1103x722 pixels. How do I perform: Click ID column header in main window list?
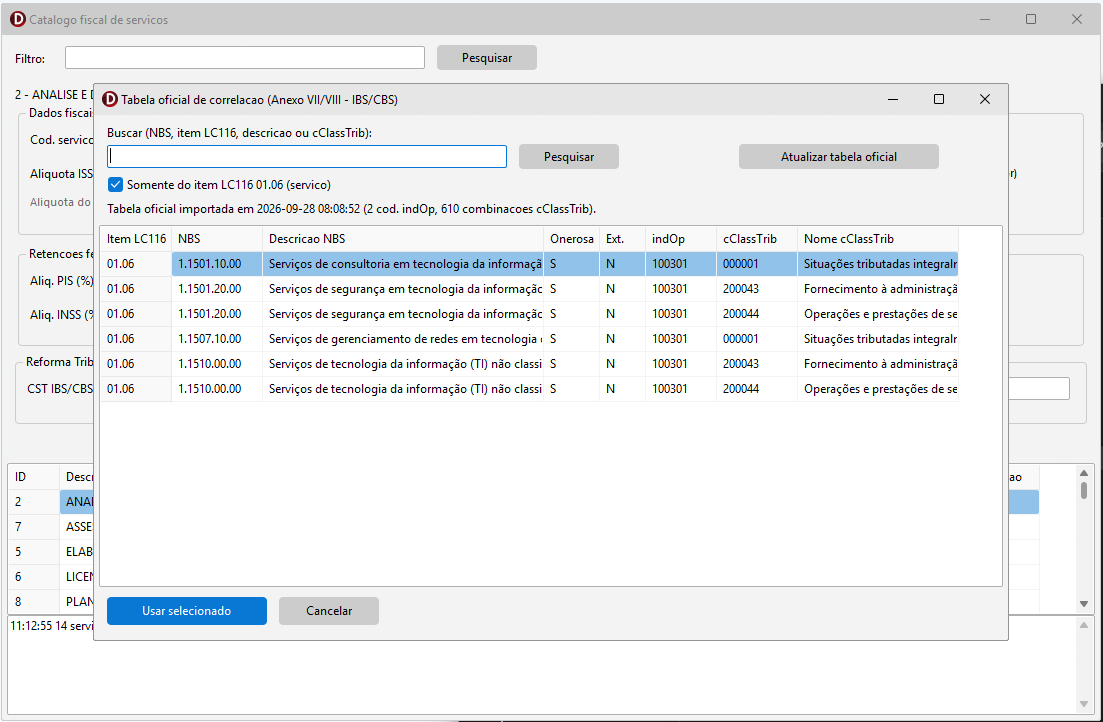point(34,476)
